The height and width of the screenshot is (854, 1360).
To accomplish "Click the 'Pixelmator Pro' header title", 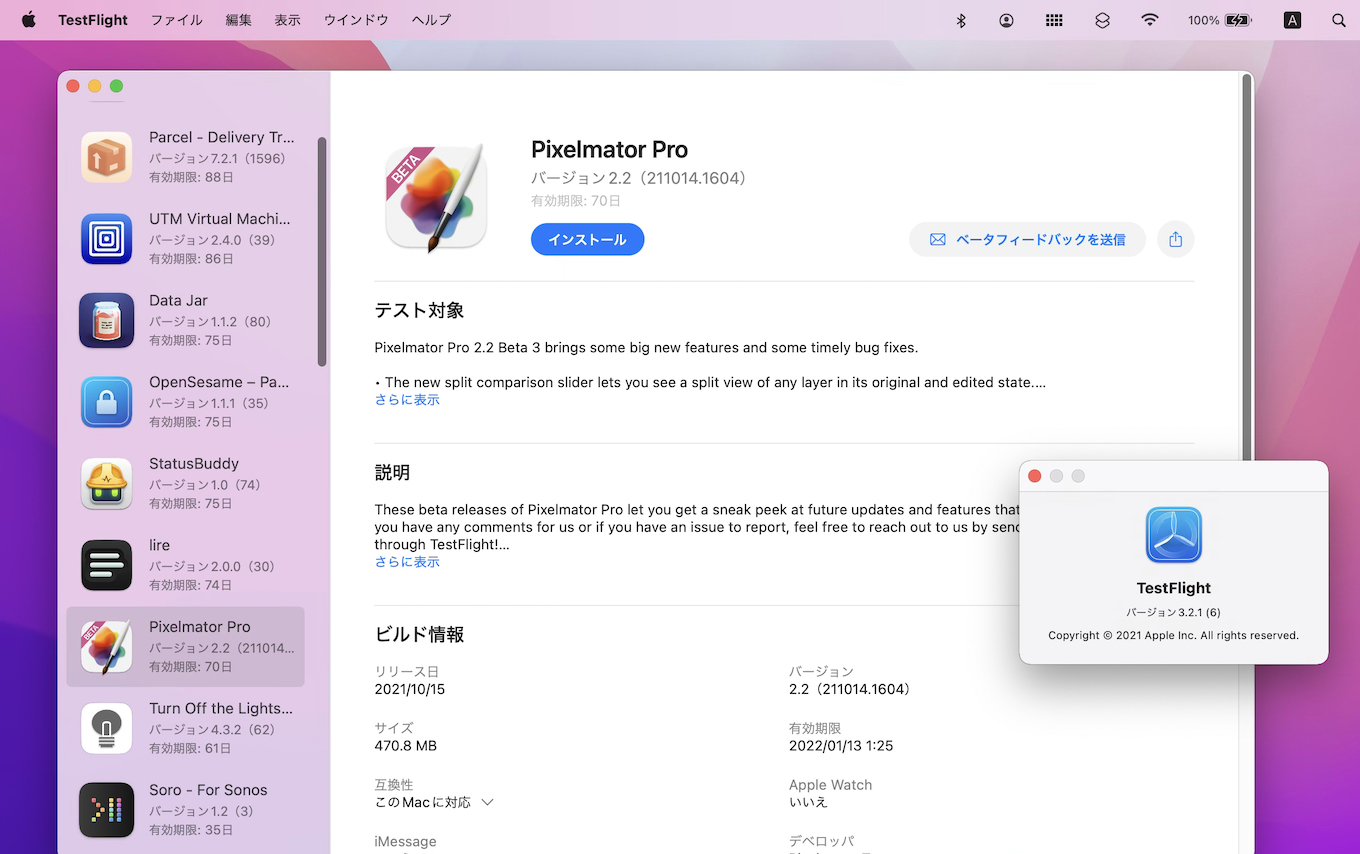I will point(610,150).
